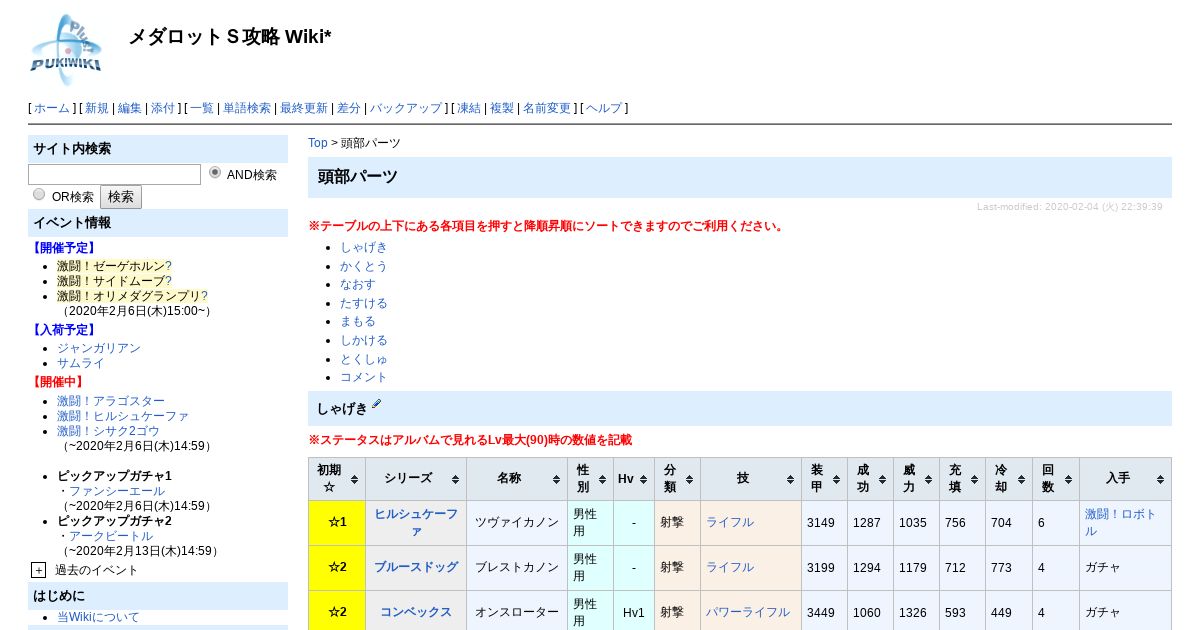The width and height of the screenshot is (1200, 630).
Task: Open バックアップ in the top navigation
Action: 406,108
